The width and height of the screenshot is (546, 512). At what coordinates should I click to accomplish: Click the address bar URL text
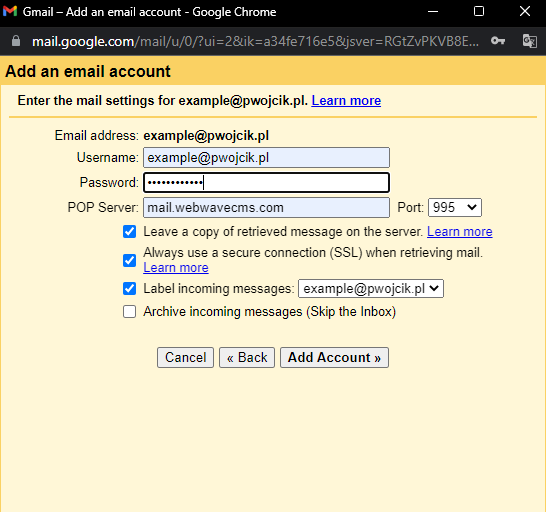tap(255, 41)
